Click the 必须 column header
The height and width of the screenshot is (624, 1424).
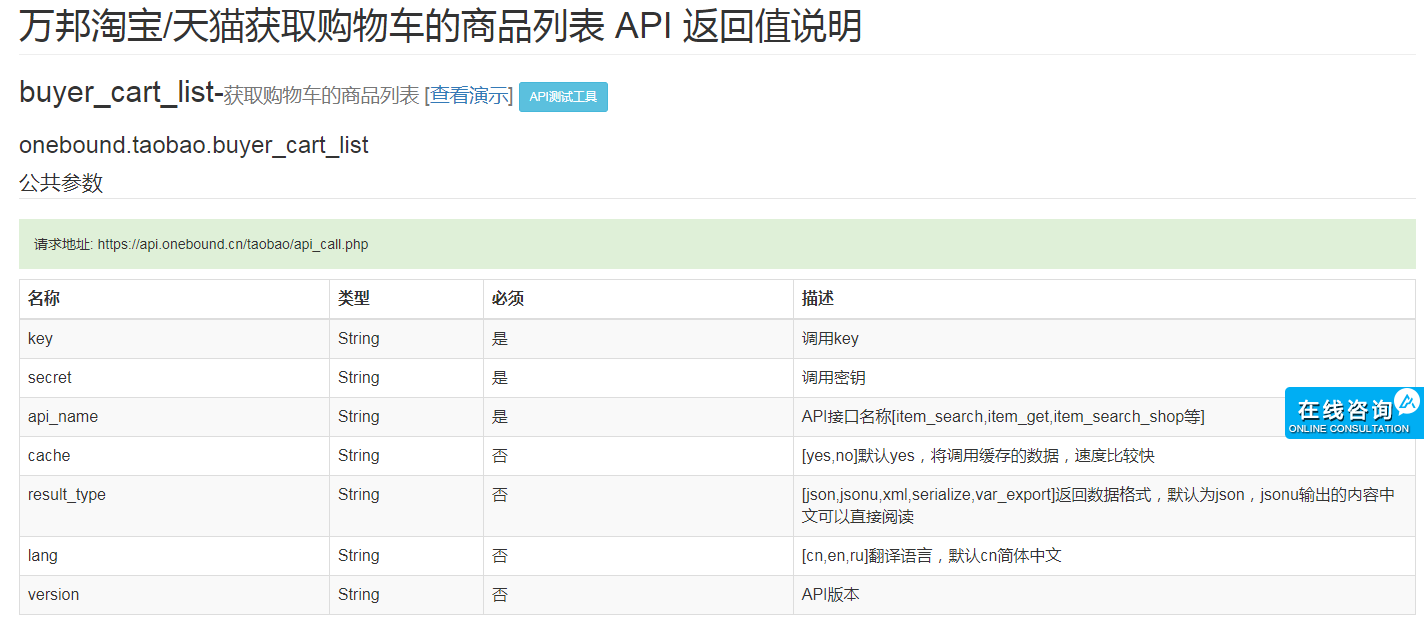pos(638,299)
